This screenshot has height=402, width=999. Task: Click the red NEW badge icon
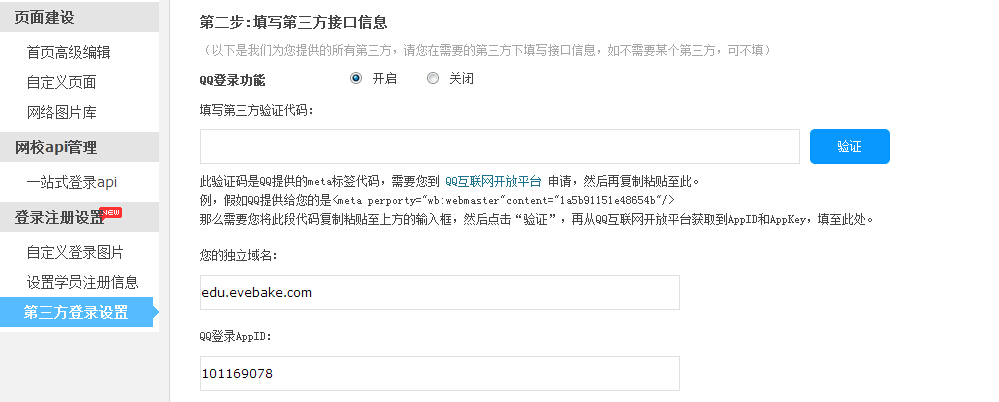pos(111,212)
